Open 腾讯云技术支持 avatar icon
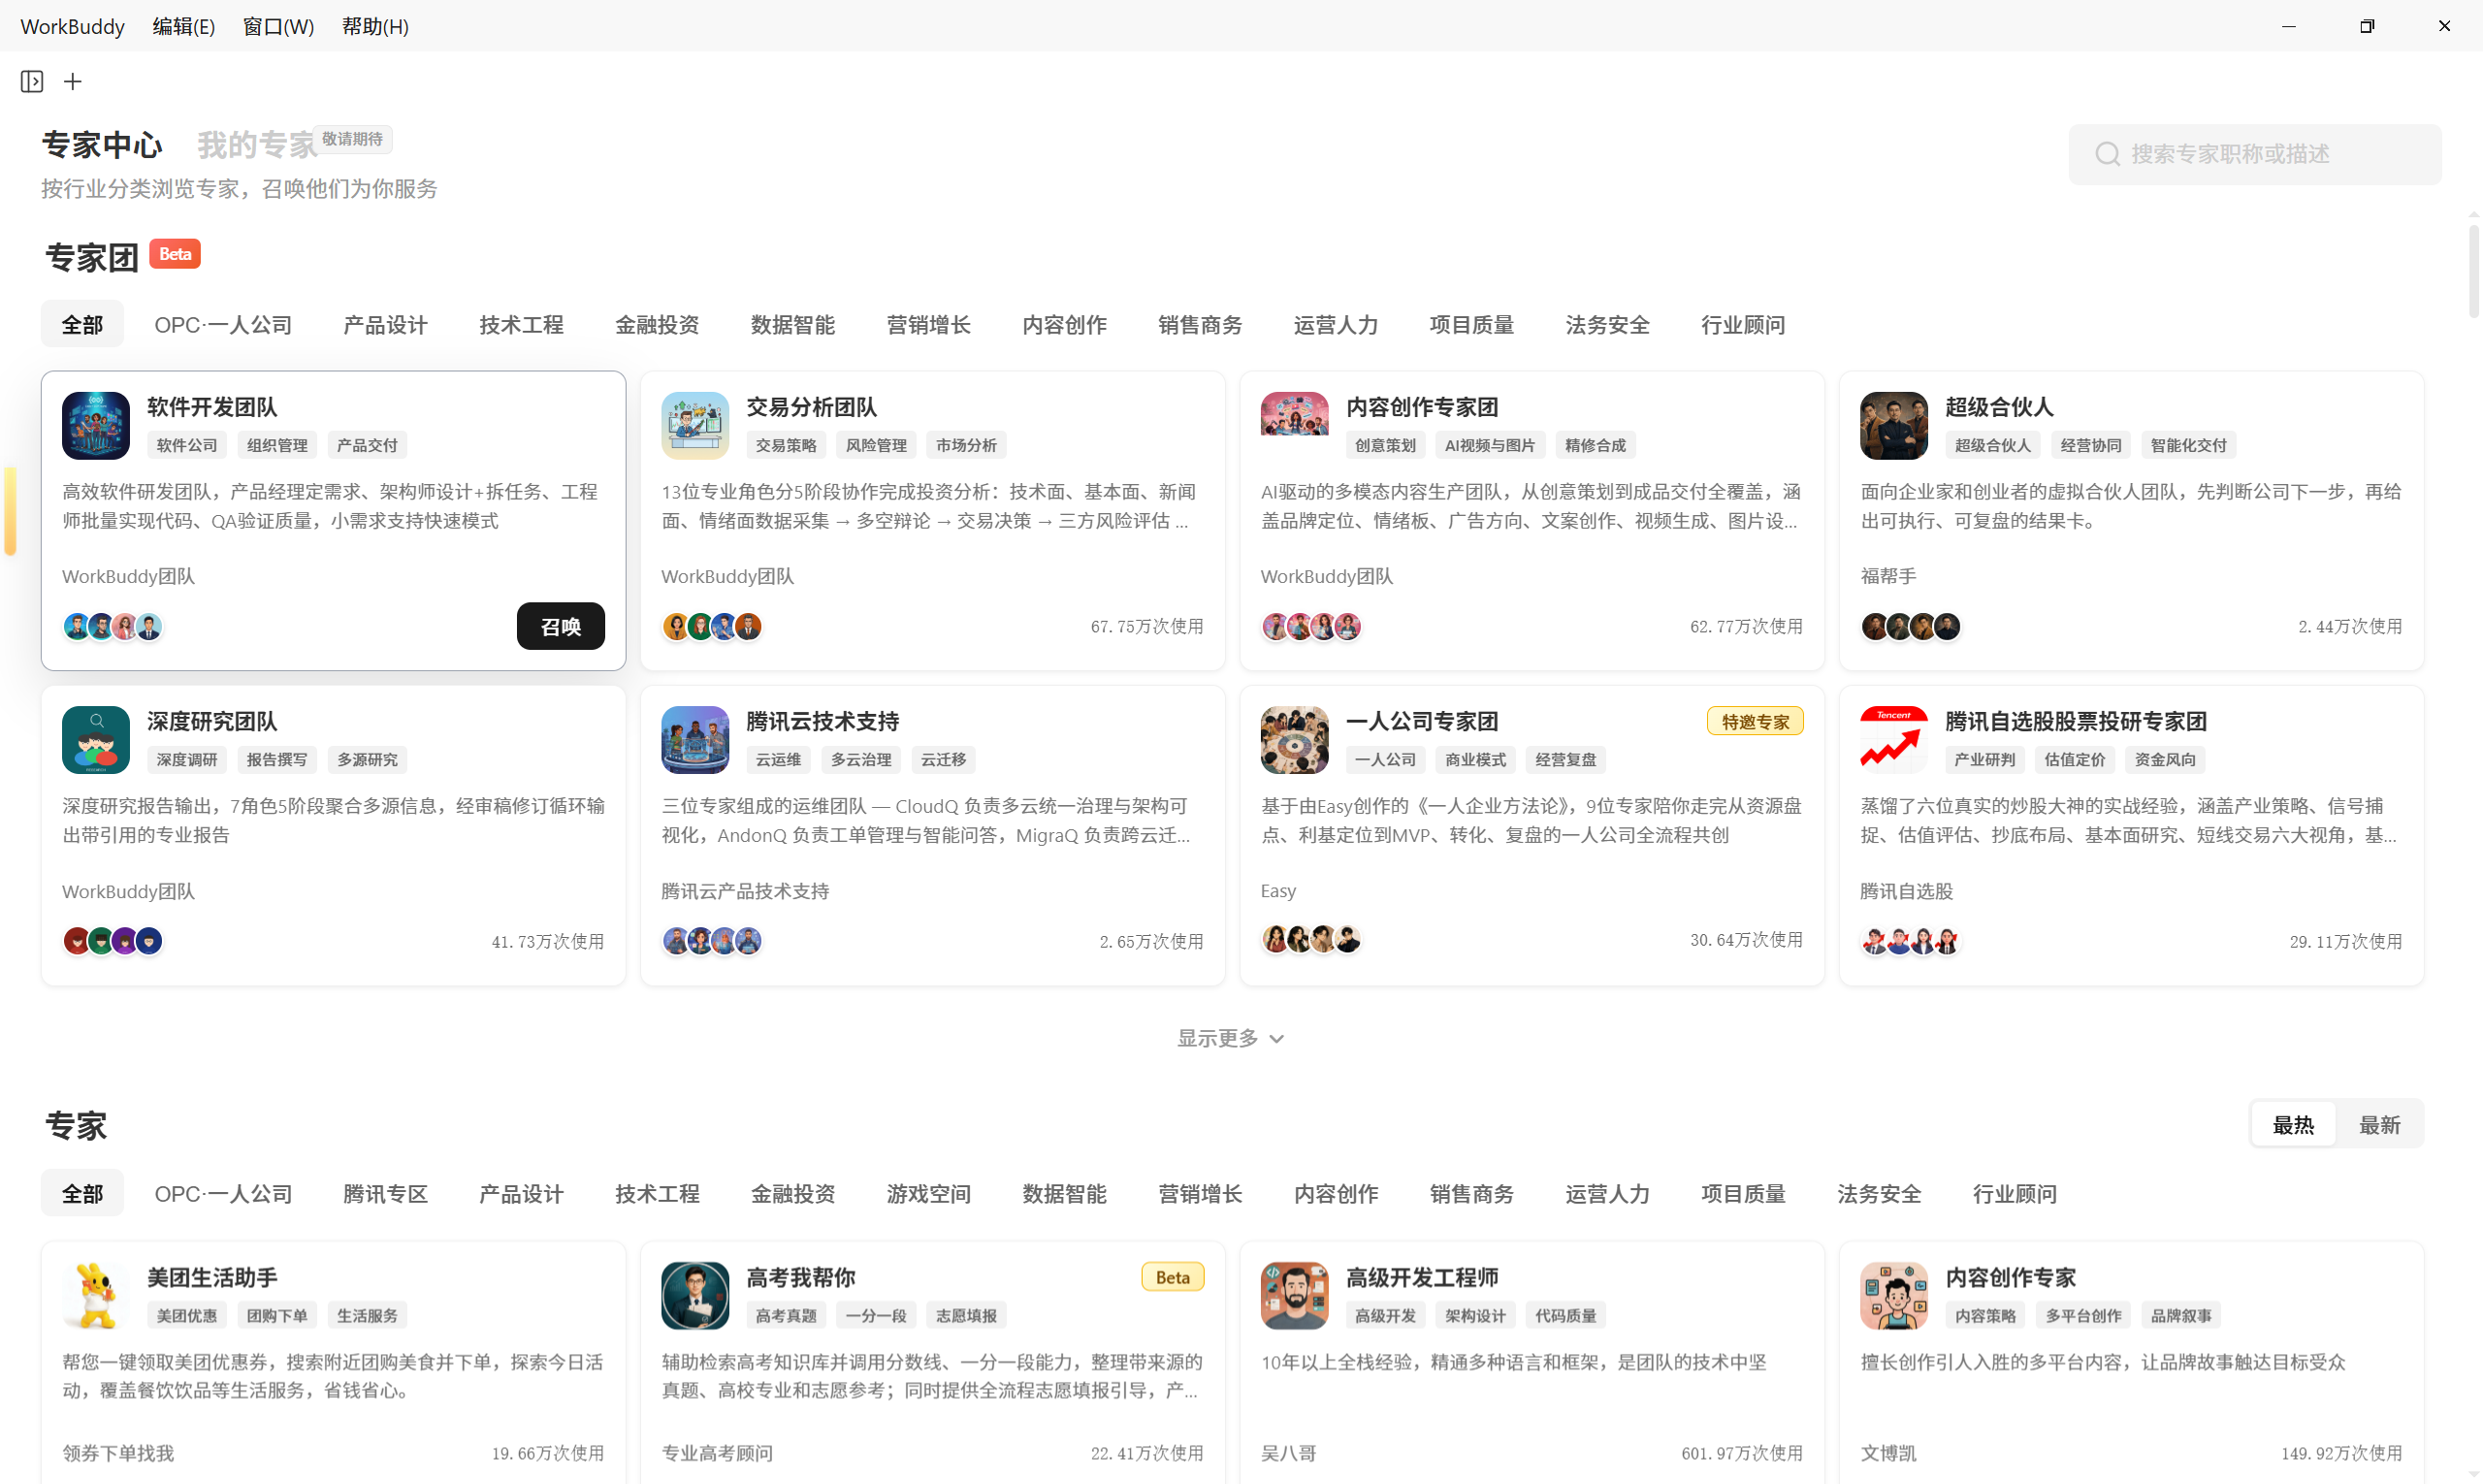Image resolution: width=2483 pixels, height=1484 pixels. pos(695,740)
